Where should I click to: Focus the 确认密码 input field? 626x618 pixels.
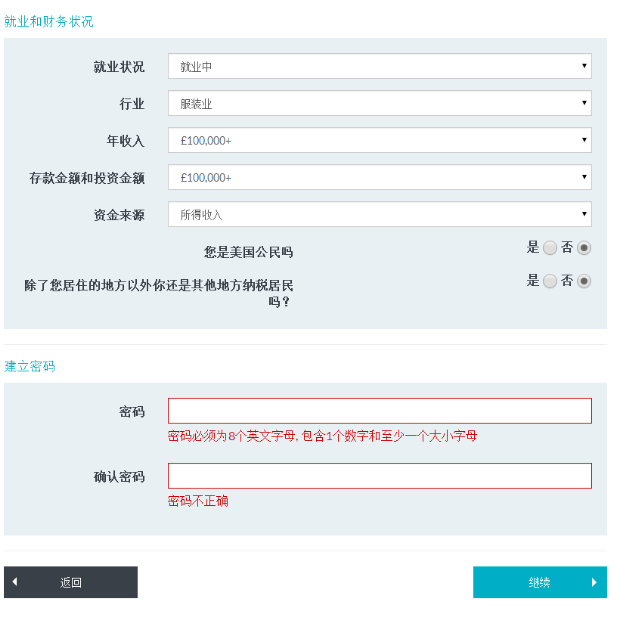379,476
